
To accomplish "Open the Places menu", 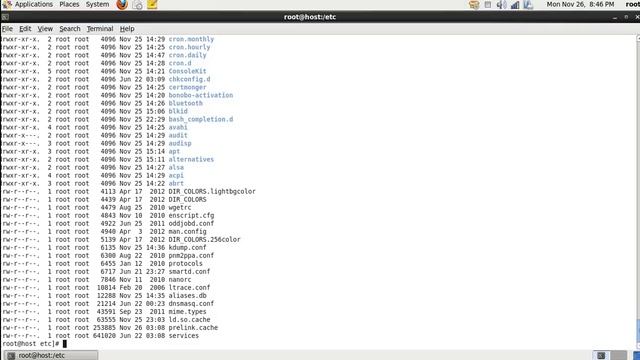I will coord(69,4).
